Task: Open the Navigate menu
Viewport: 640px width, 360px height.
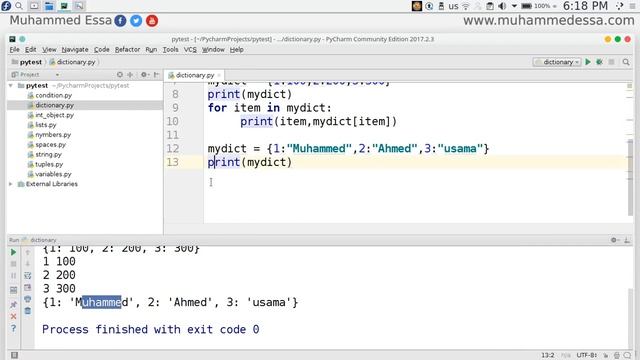Action: click(x=75, y=49)
